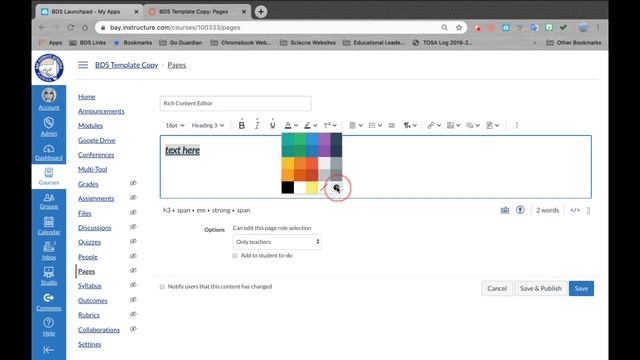Image resolution: width=640 pixels, height=360 pixels.
Task: Open Account in the global sidebar
Action: pyautogui.click(x=49, y=100)
